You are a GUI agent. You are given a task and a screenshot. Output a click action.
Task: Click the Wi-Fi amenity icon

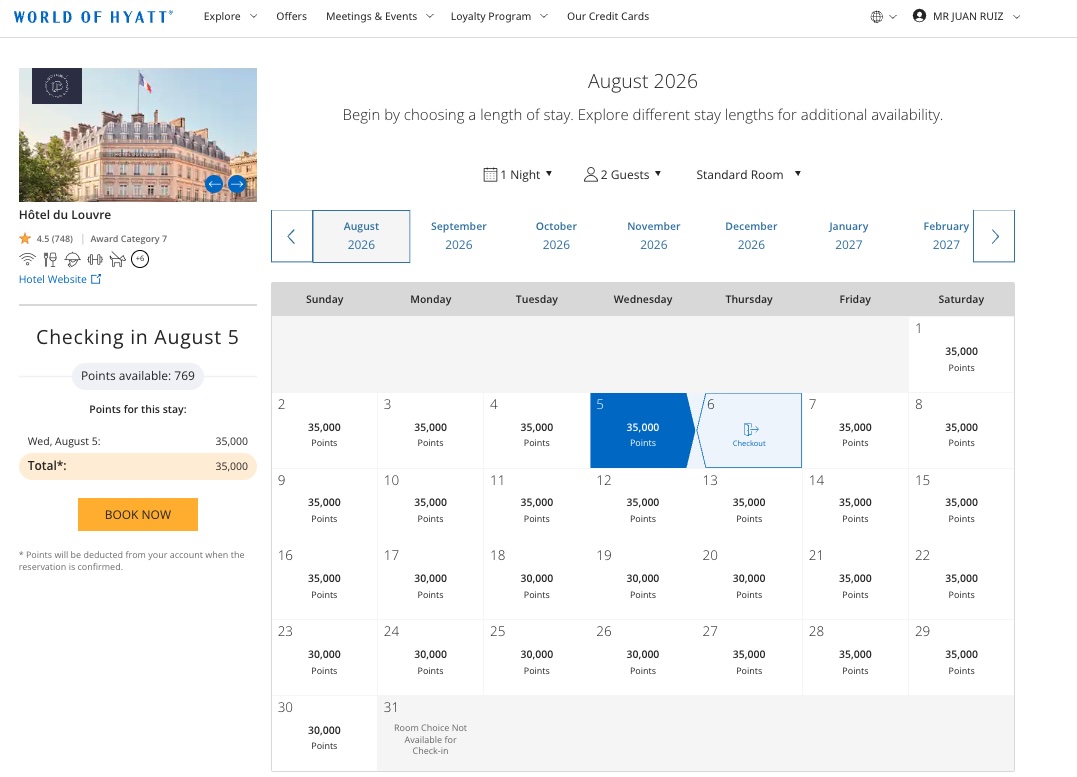[27, 259]
